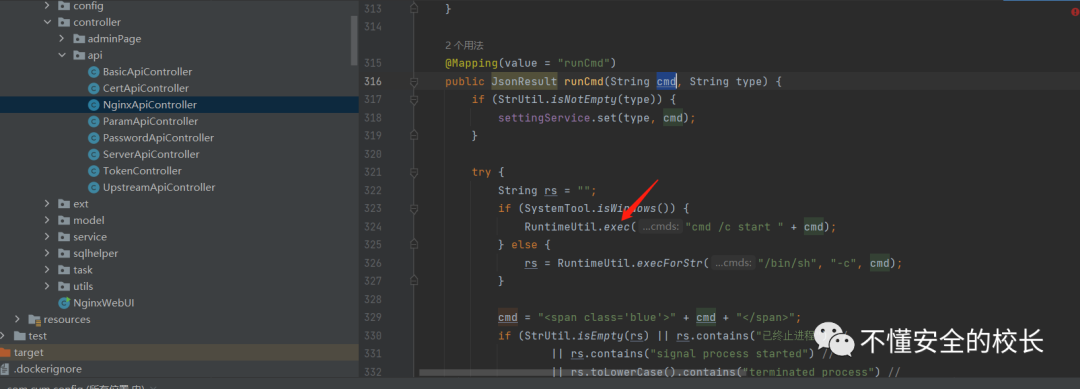The image size is (1080, 389).
Task: Expand the adminPage folder
Action: coord(61,39)
